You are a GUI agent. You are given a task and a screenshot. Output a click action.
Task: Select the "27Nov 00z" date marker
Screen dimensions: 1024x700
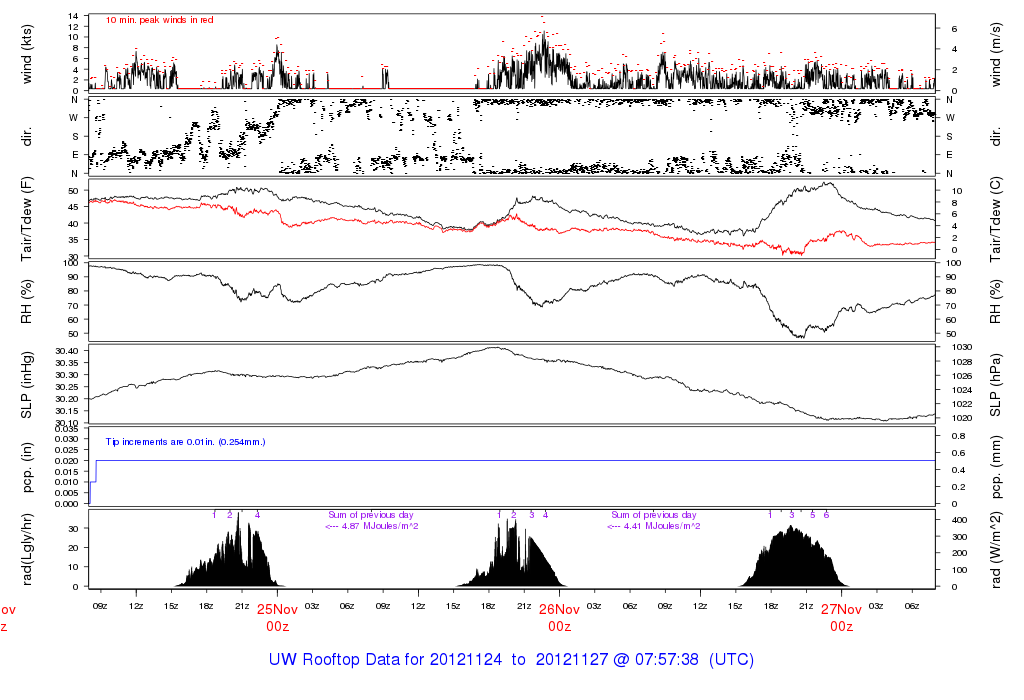click(x=841, y=618)
